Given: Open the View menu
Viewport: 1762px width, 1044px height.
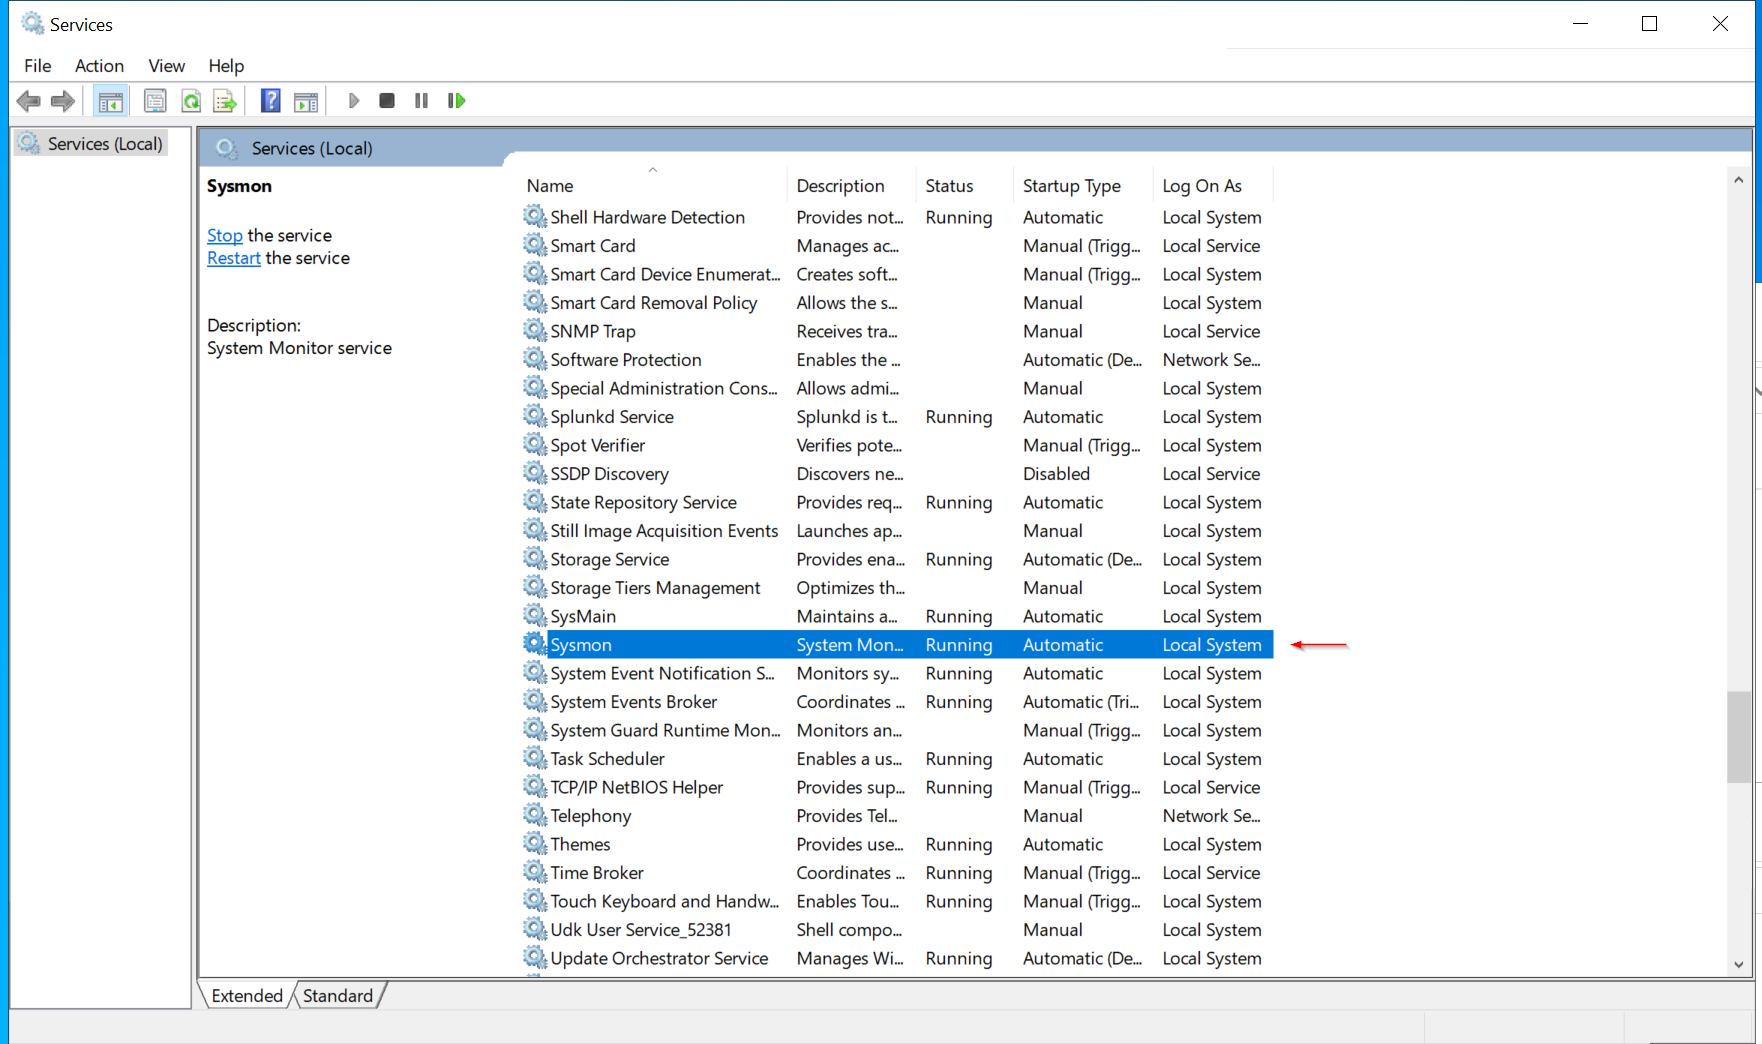Looking at the screenshot, I should (167, 66).
